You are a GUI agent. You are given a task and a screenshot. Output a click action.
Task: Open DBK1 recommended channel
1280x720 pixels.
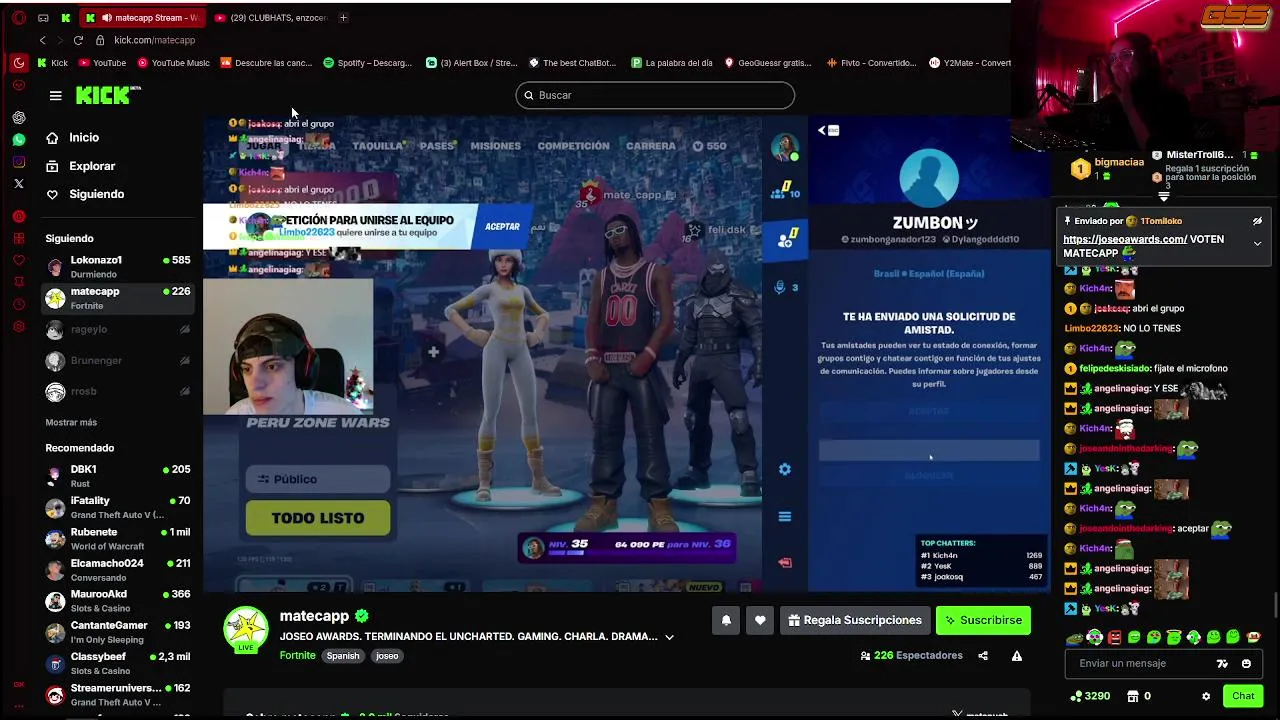coord(117,476)
